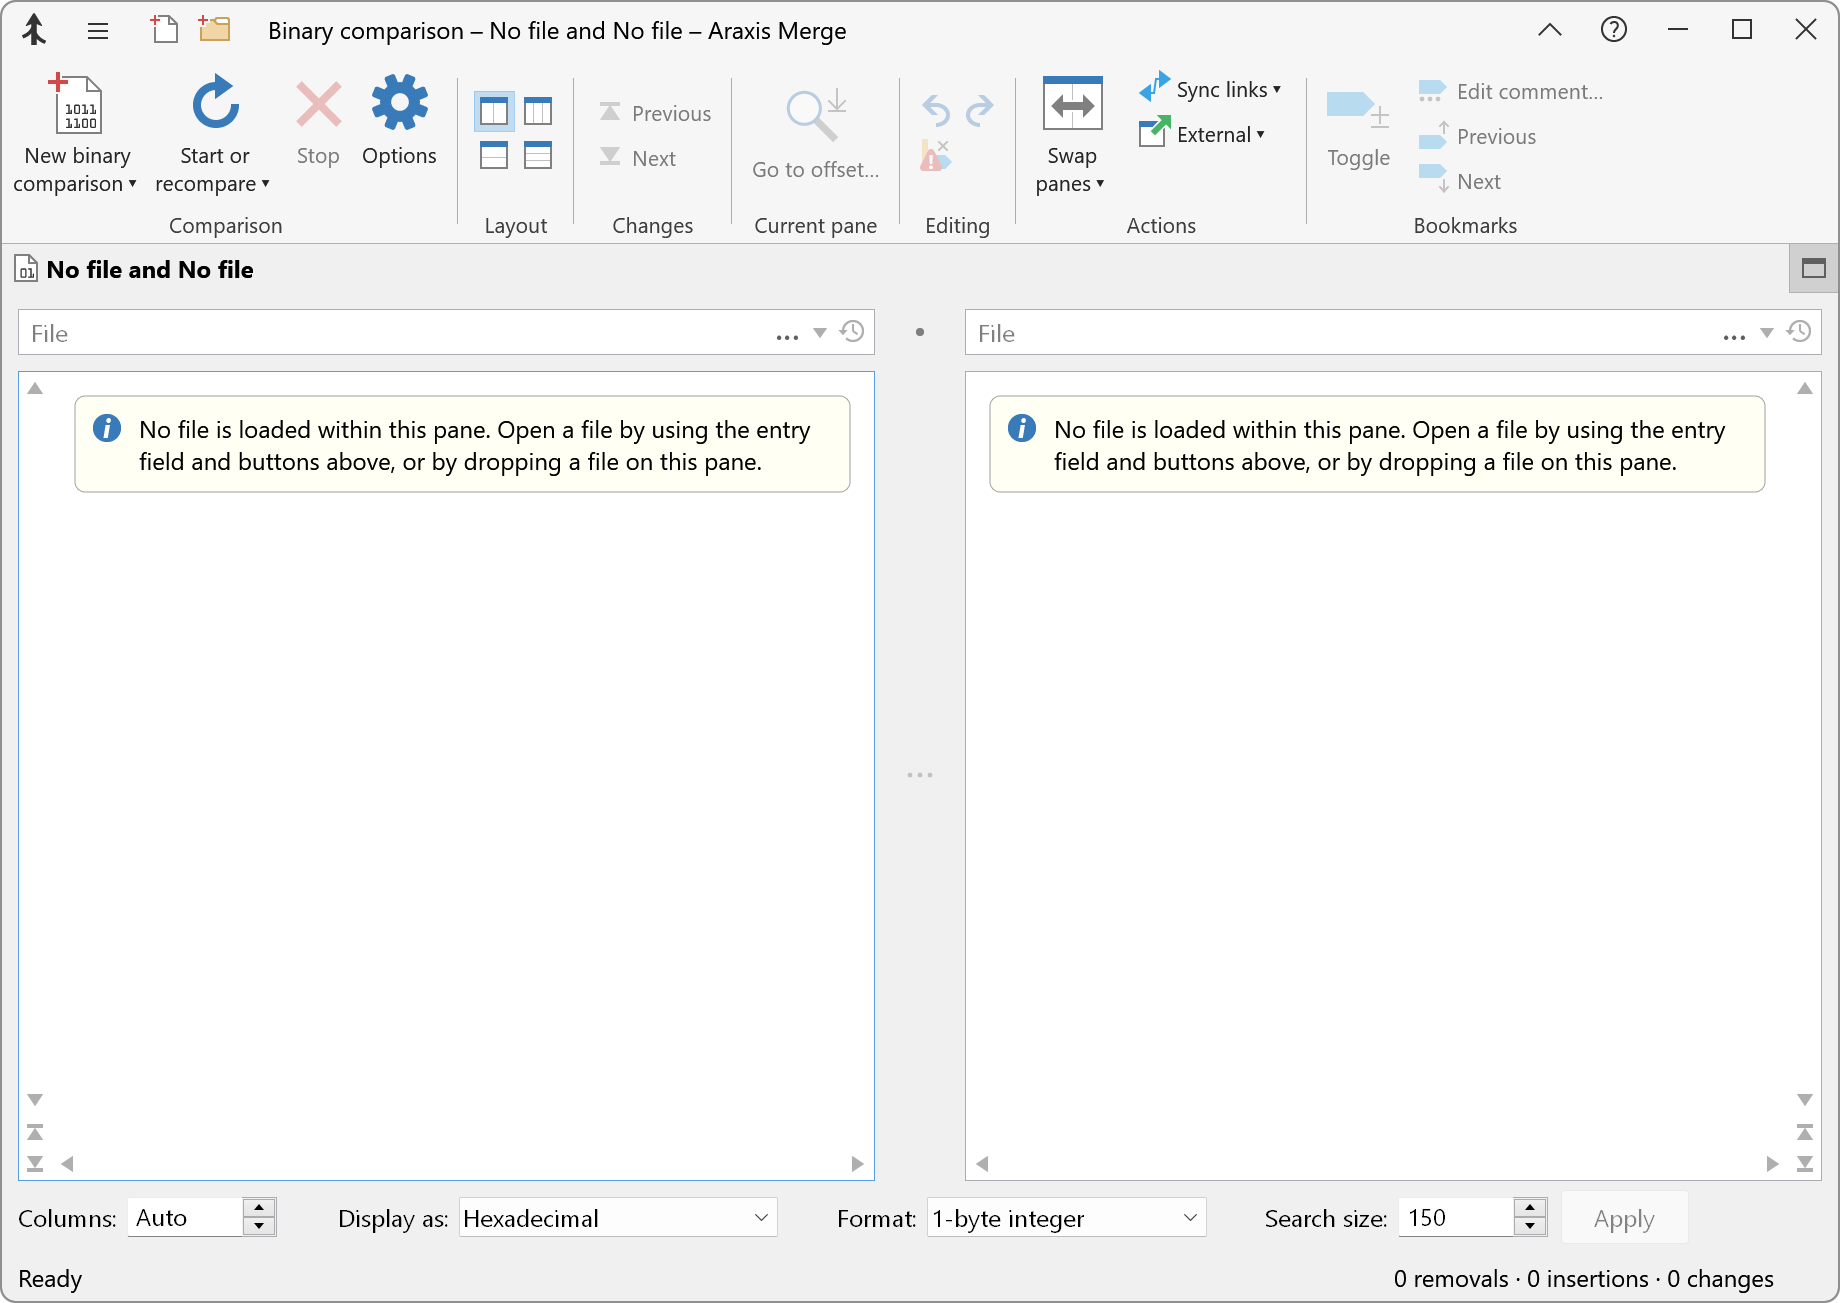Open the hamburger application menu
Screen dimensions: 1840x1303
click(98, 30)
